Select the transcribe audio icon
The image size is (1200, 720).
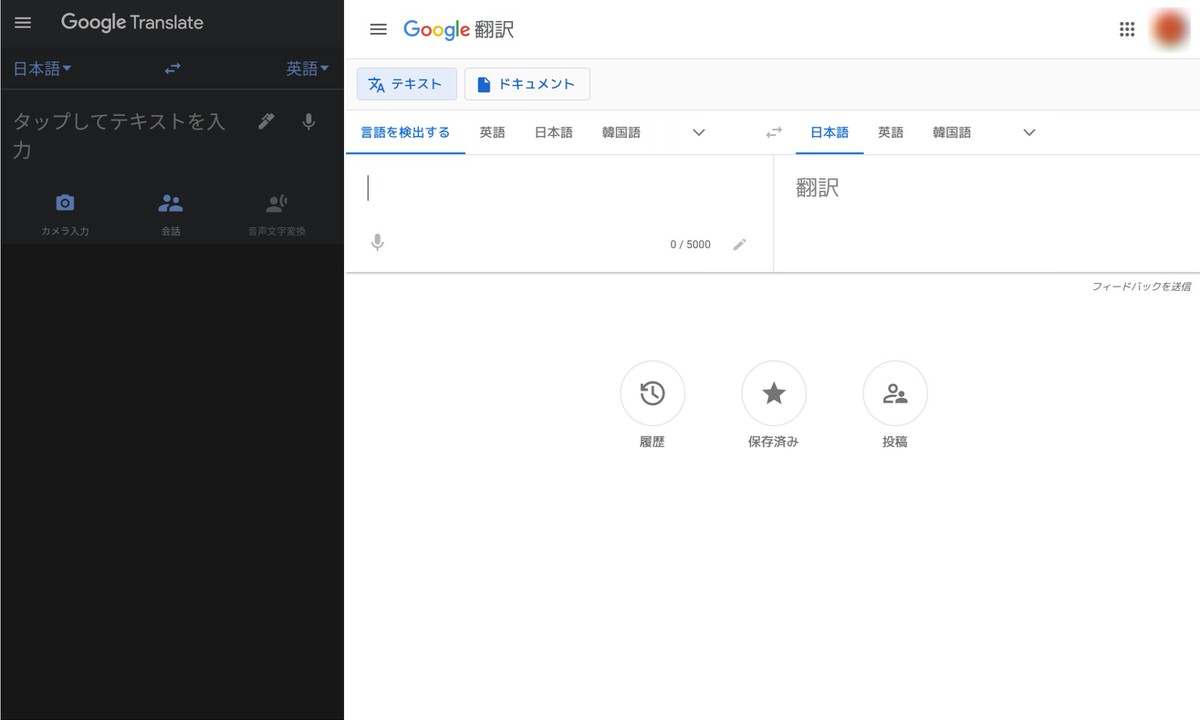(x=276, y=202)
